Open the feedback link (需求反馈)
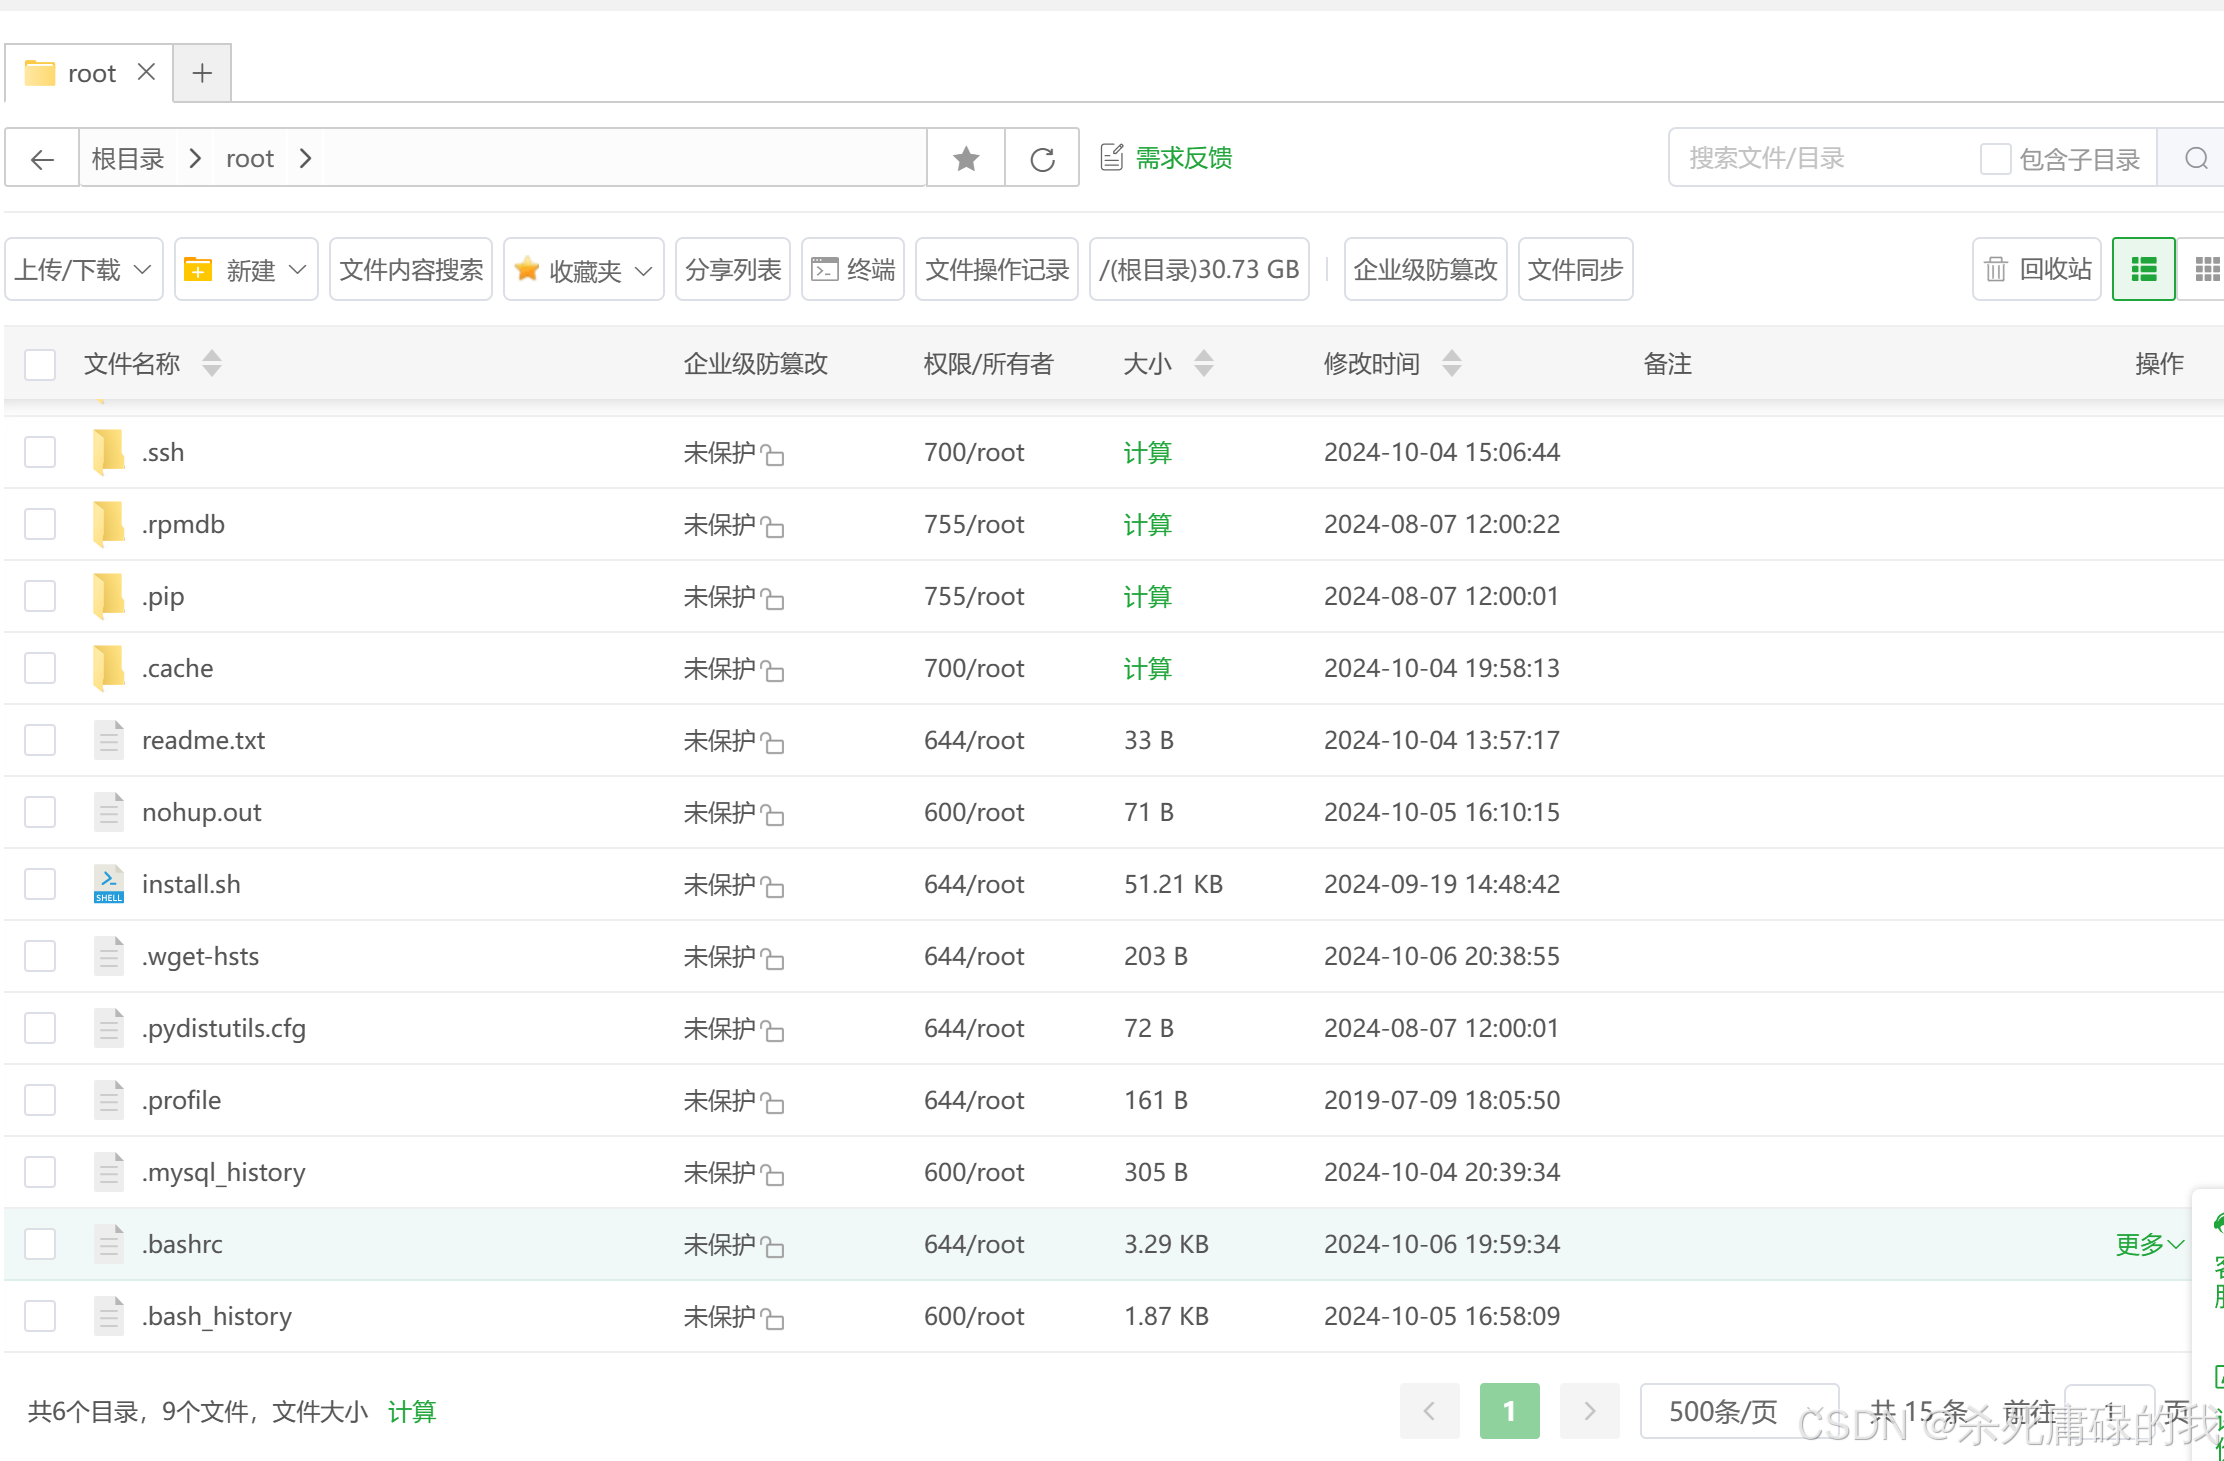The image size is (2224, 1461). [x=1166, y=158]
